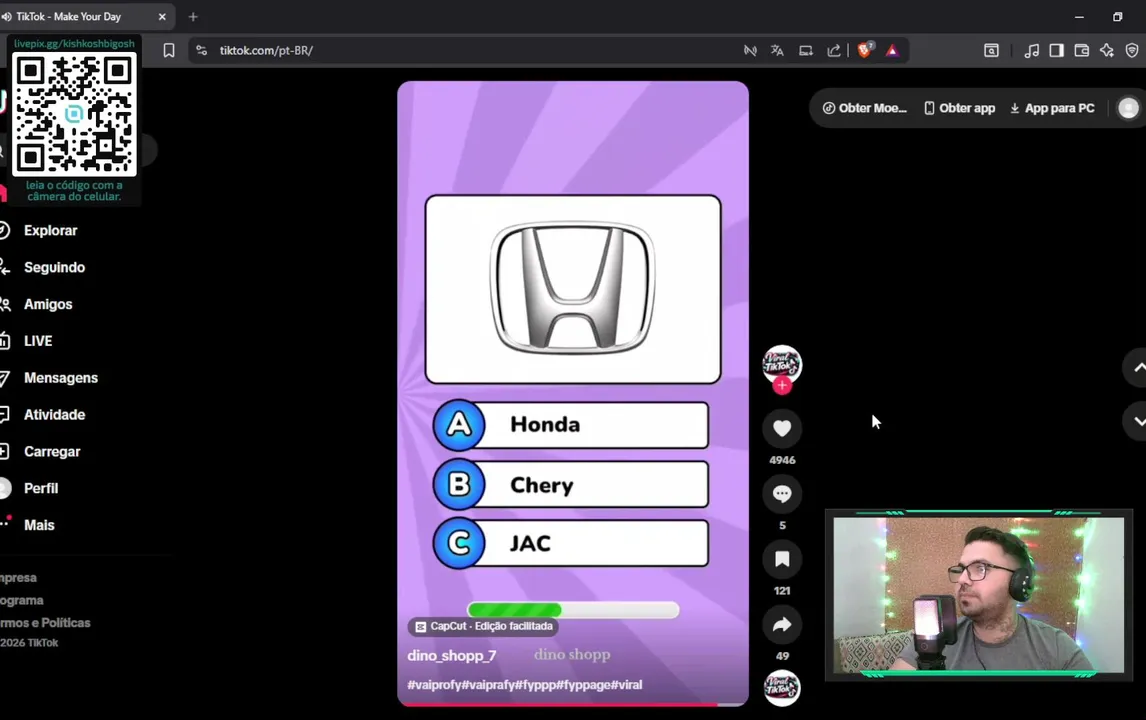Viewport: 1146px width, 720px height.
Task: Click the Obter app button
Action: (x=960, y=108)
